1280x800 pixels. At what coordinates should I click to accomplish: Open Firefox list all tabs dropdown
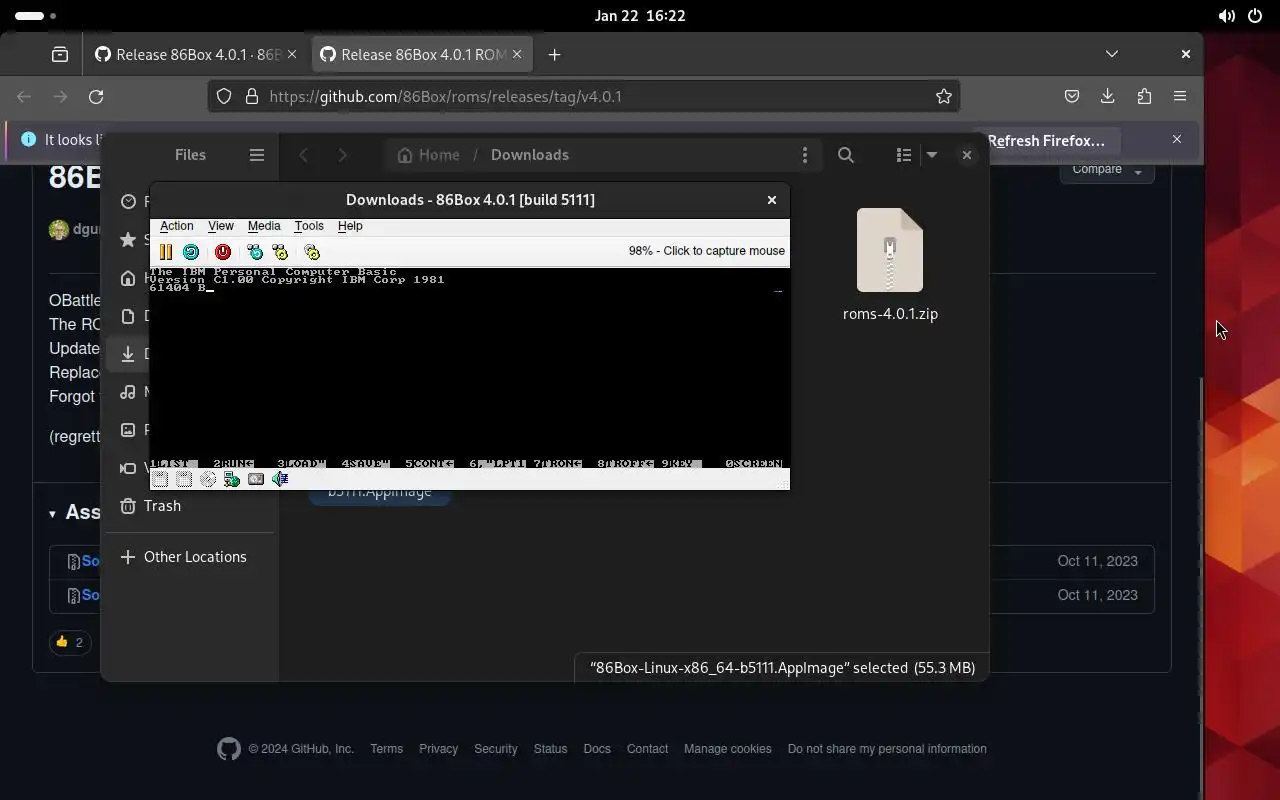[x=1112, y=54]
